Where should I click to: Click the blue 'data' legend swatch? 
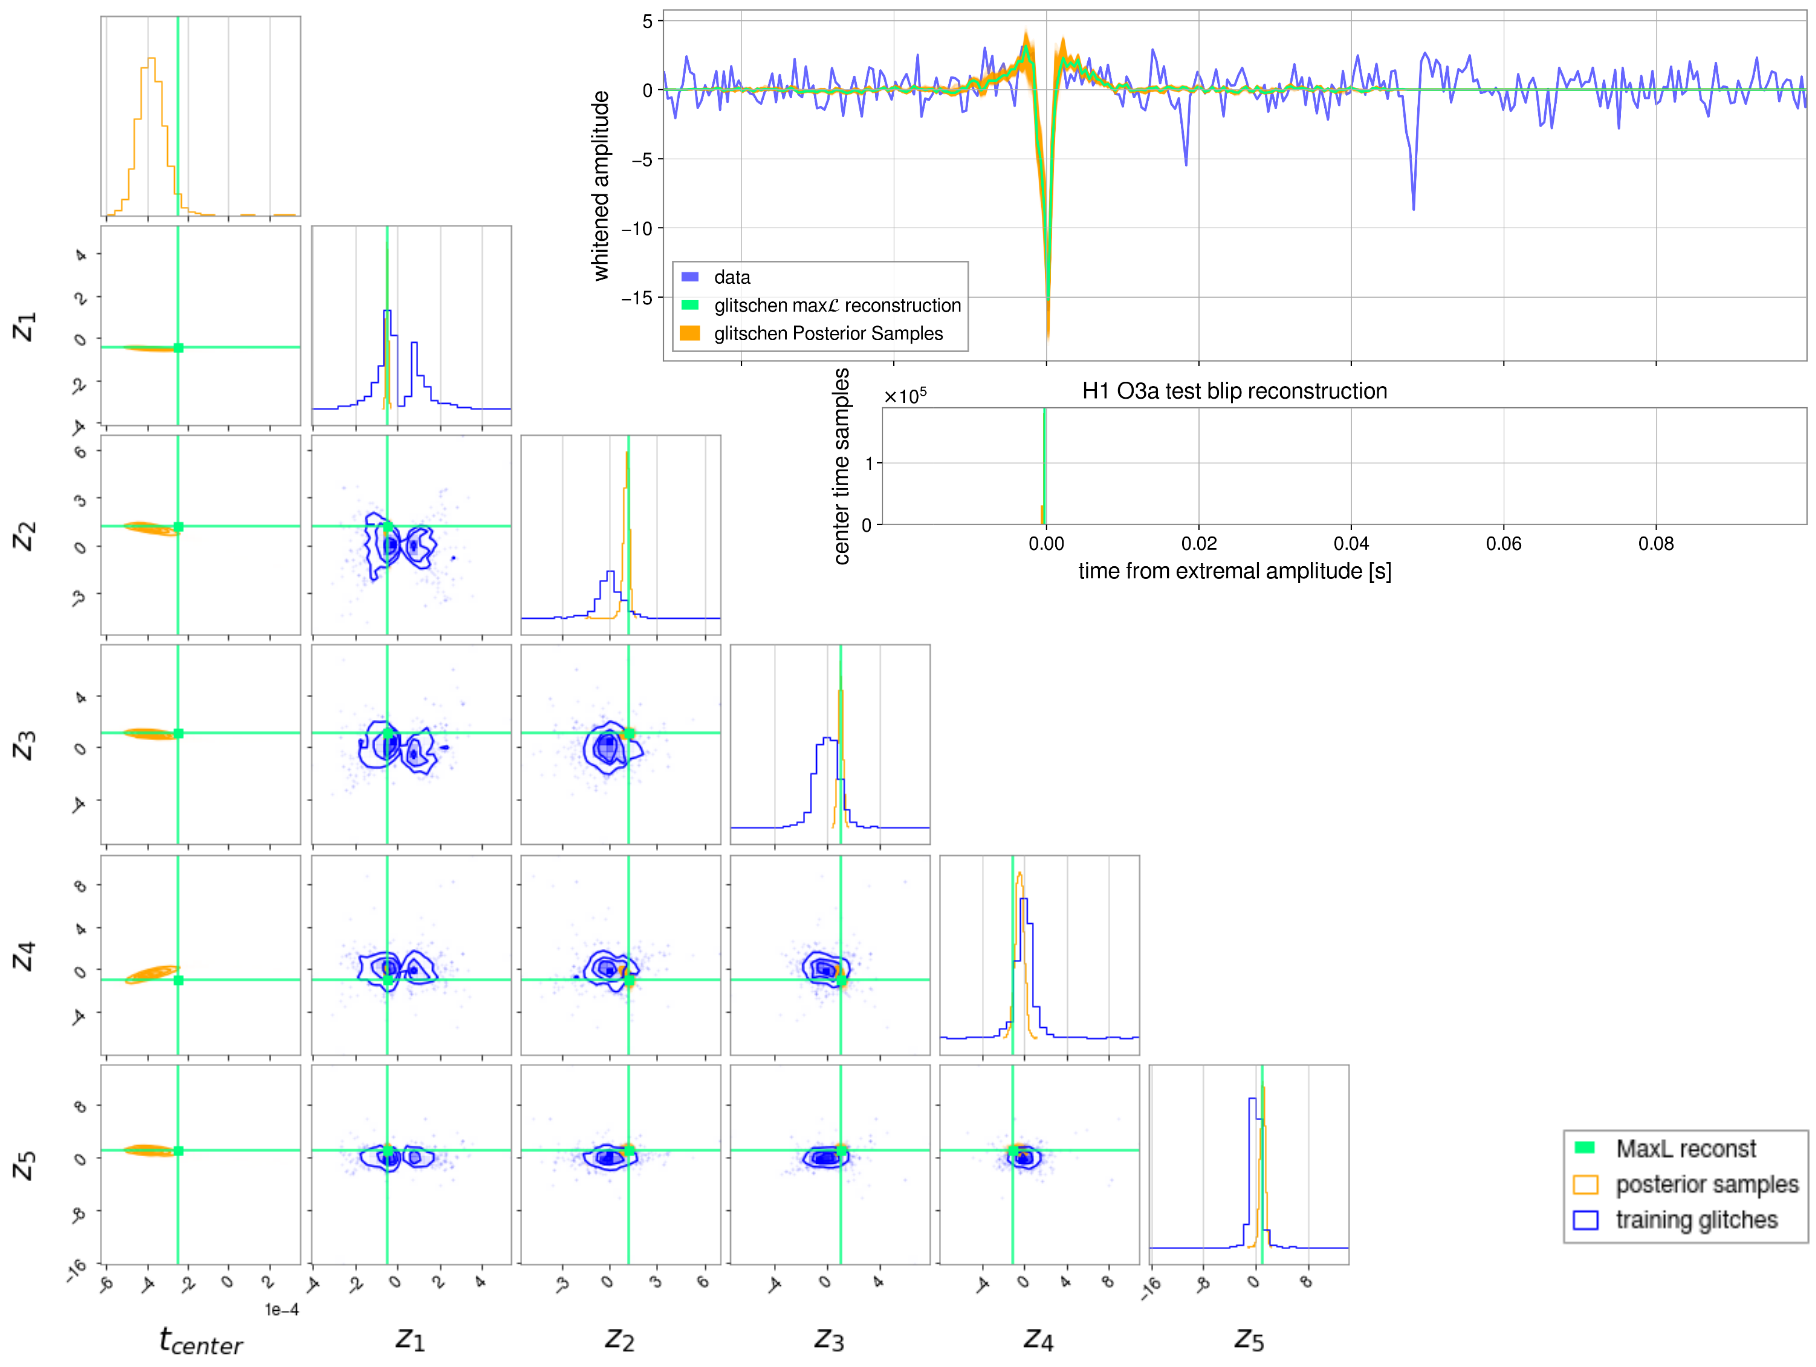click(690, 277)
